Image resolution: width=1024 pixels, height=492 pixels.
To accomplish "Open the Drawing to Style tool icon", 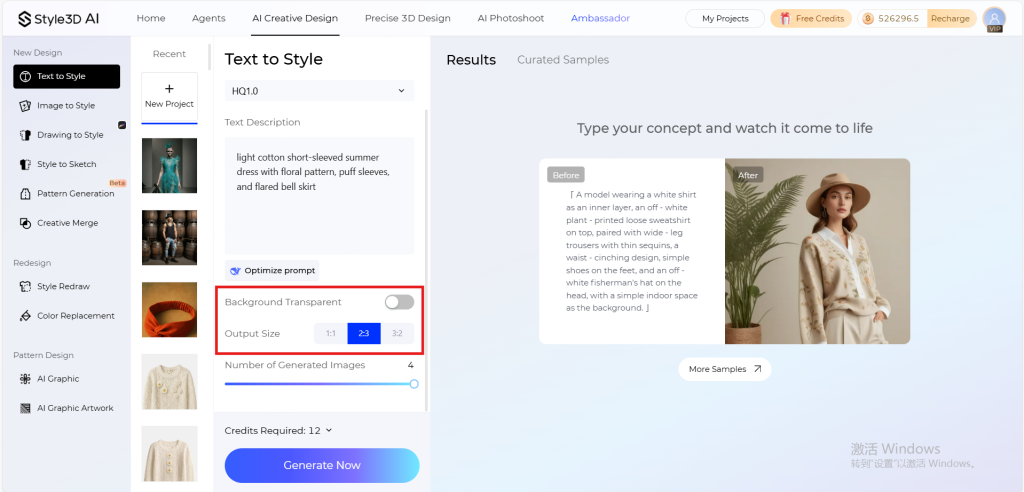I will click(x=25, y=135).
